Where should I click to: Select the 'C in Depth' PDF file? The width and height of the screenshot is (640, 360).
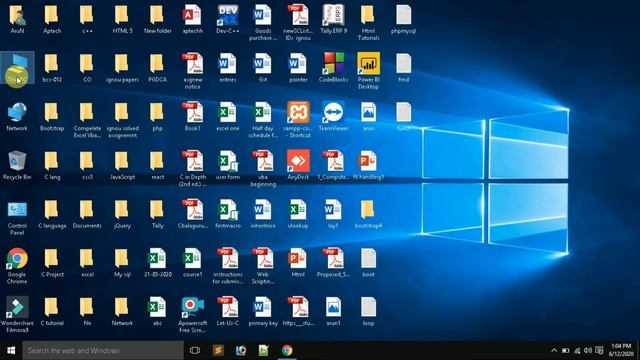(x=193, y=168)
